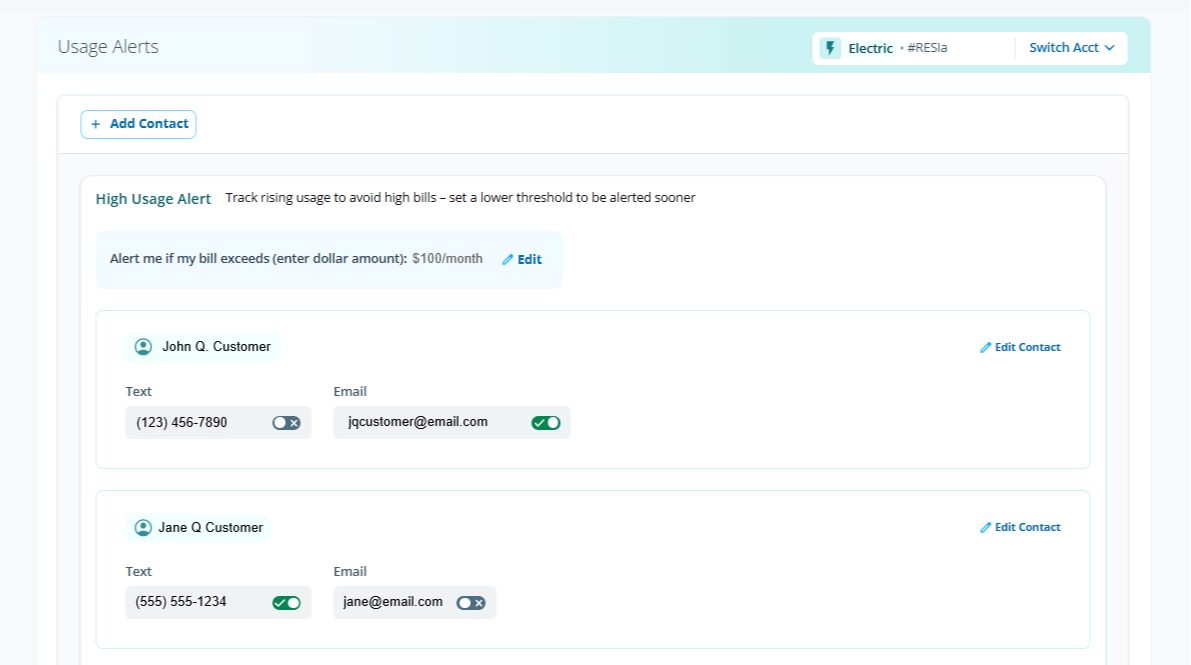Enable text alerts for (123) 456-7890
The width and height of the screenshot is (1191, 665).
[286, 423]
